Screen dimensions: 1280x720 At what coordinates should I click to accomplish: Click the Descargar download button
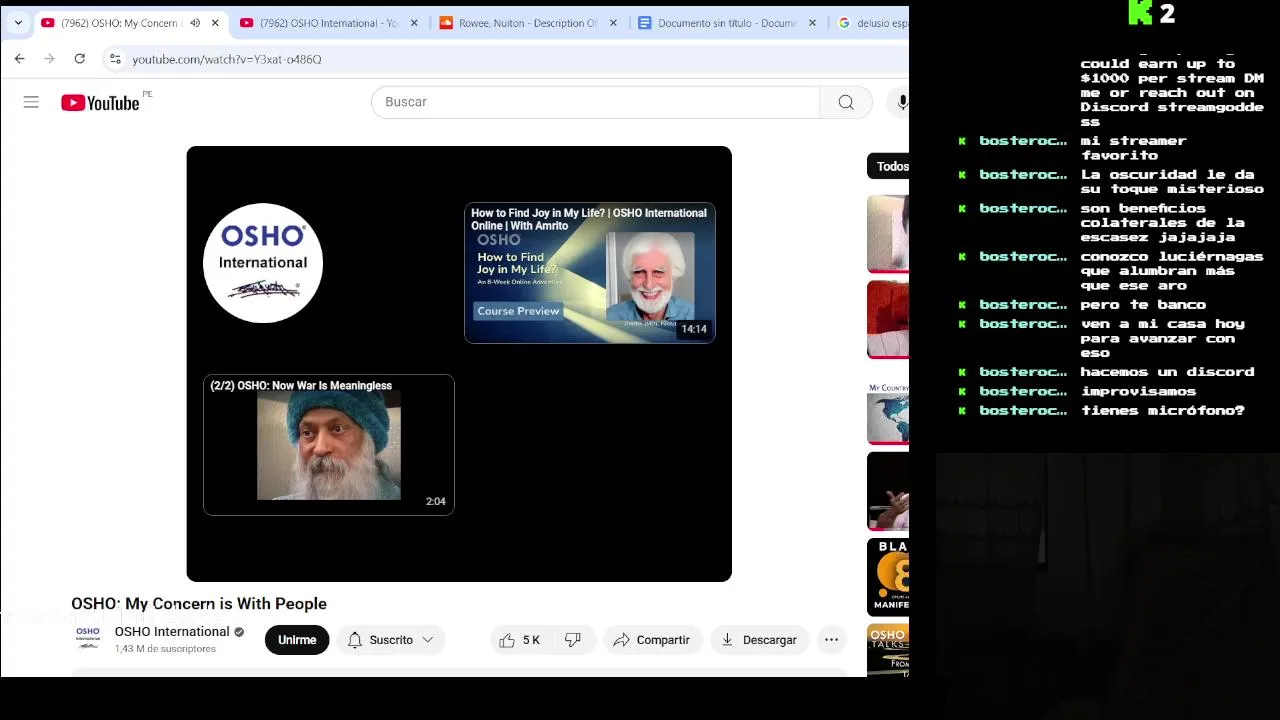pos(759,640)
